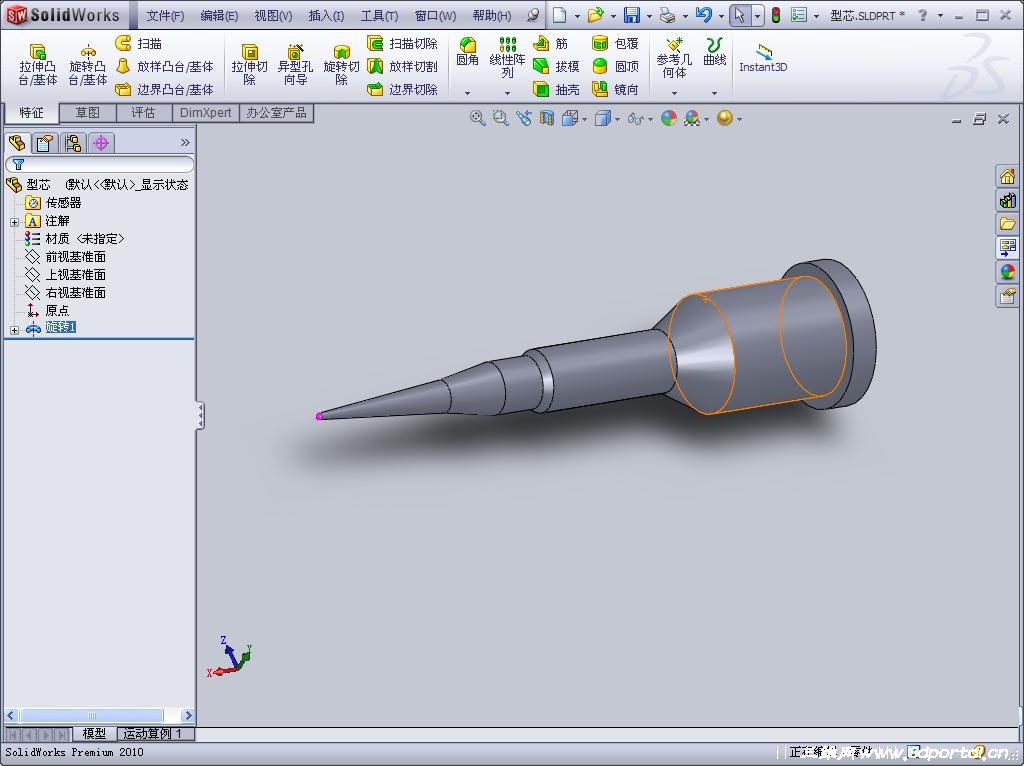Click Zoom to Fit icon in view toolbar
This screenshot has height=766, width=1024.
pos(477,118)
